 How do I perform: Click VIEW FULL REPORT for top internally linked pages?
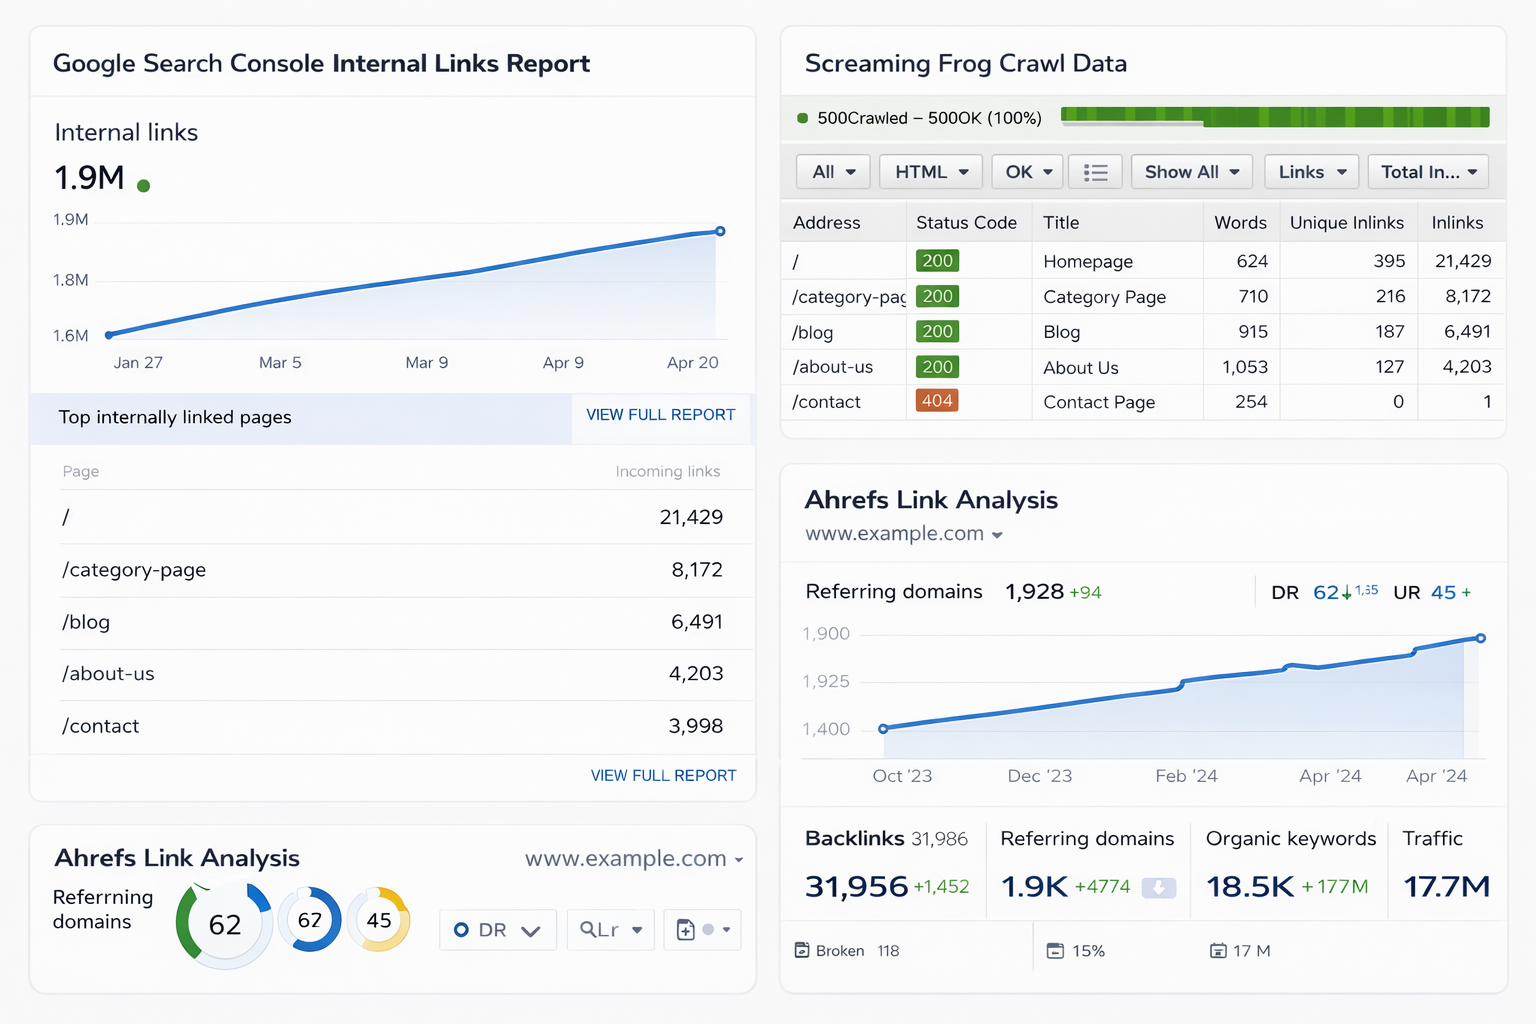point(661,415)
